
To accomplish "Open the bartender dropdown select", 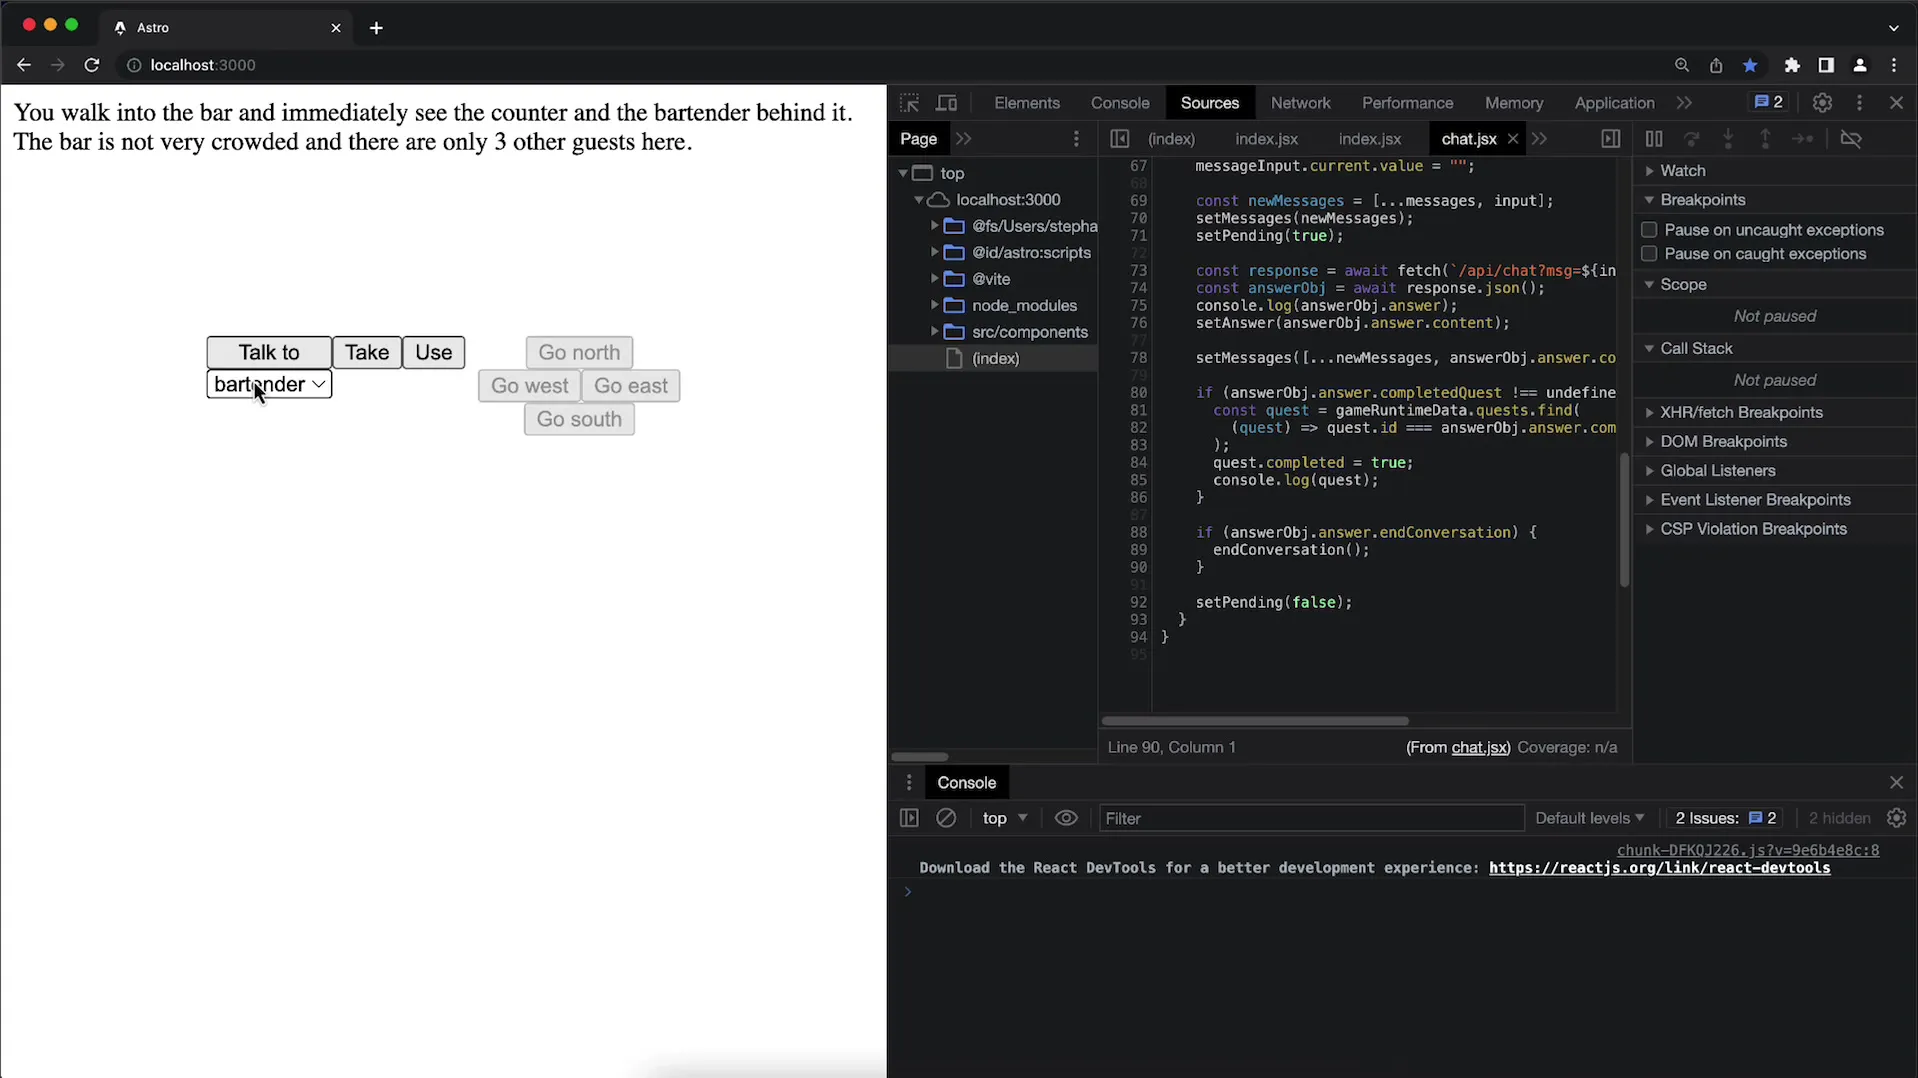I will [269, 385].
